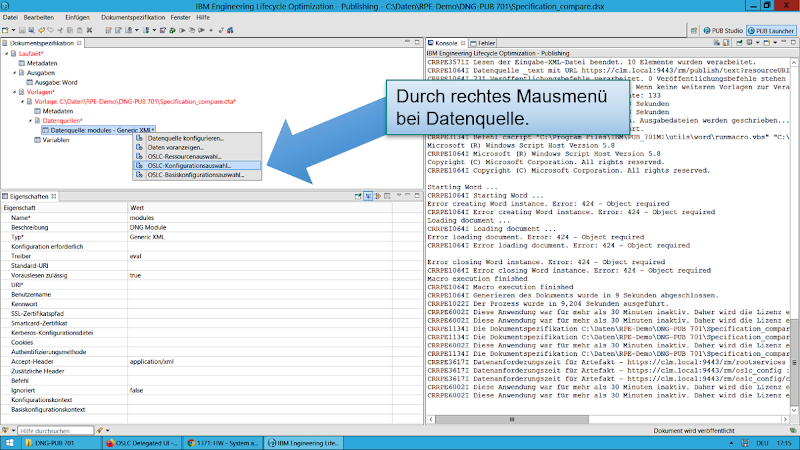Viewport: 800px width, 450px height.
Task: Close the Dokumentspezifikation view tab
Action: [x=79, y=43]
